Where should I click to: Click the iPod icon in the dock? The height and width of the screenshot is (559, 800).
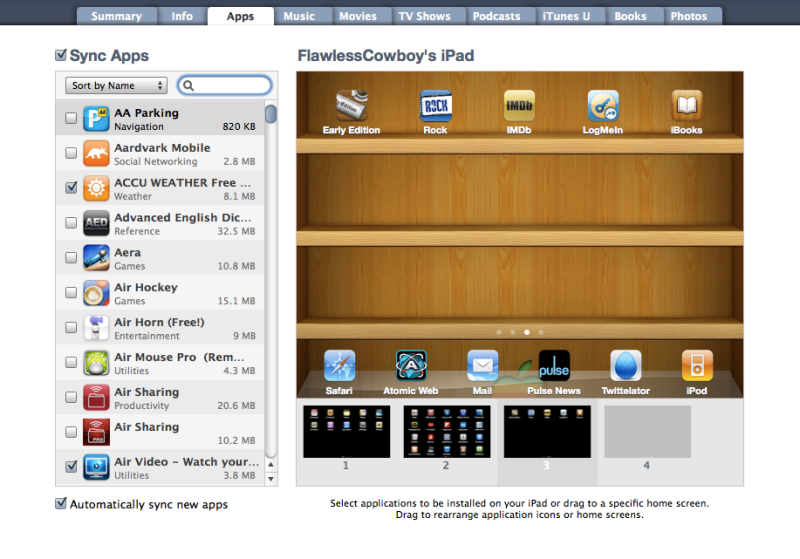[697, 365]
